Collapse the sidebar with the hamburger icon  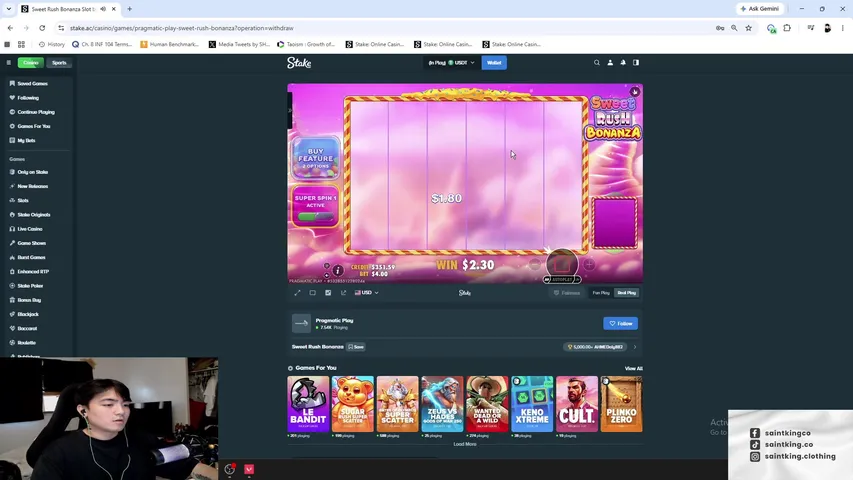[x=9, y=63]
